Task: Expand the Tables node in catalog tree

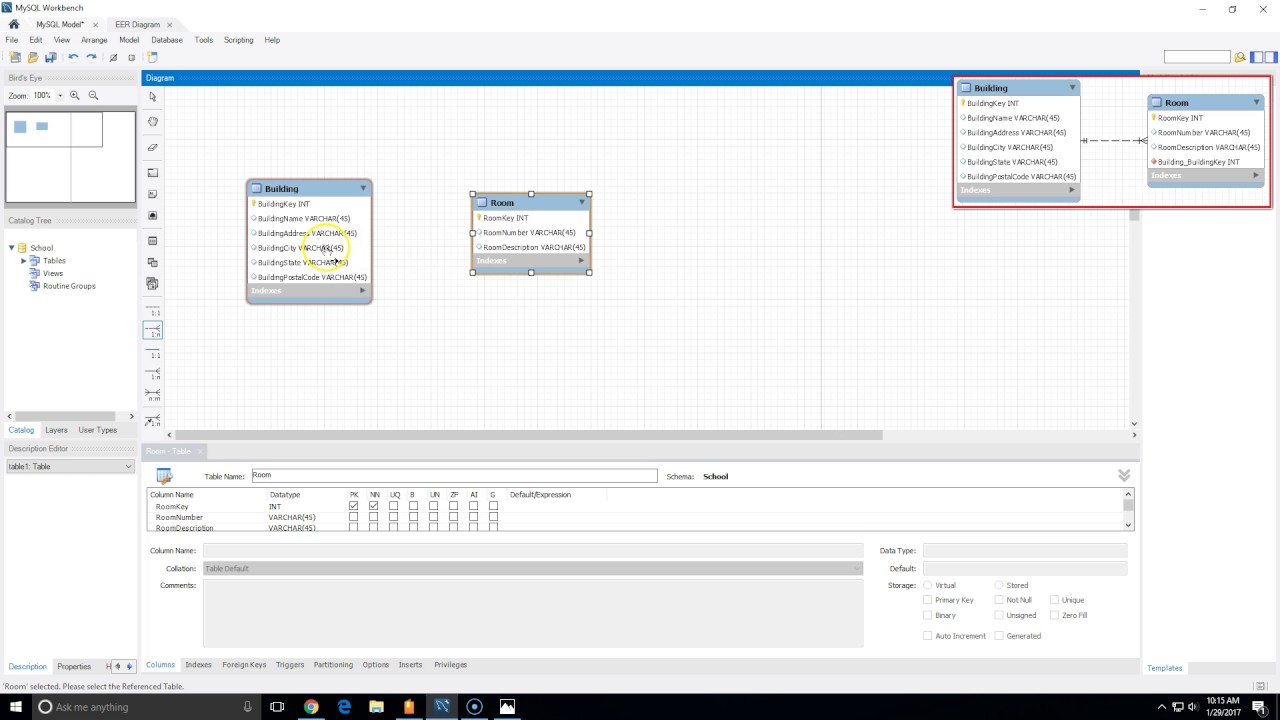Action: (24, 261)
